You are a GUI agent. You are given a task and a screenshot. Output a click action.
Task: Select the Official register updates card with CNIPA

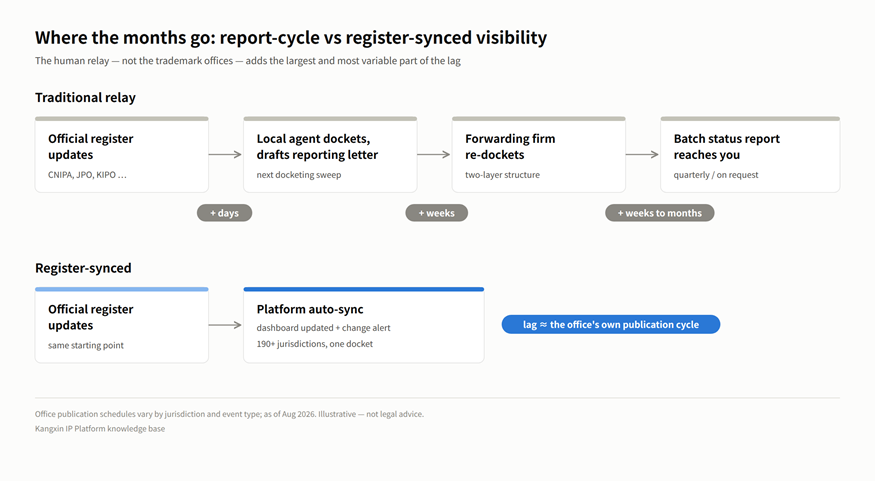pos(122,155)
